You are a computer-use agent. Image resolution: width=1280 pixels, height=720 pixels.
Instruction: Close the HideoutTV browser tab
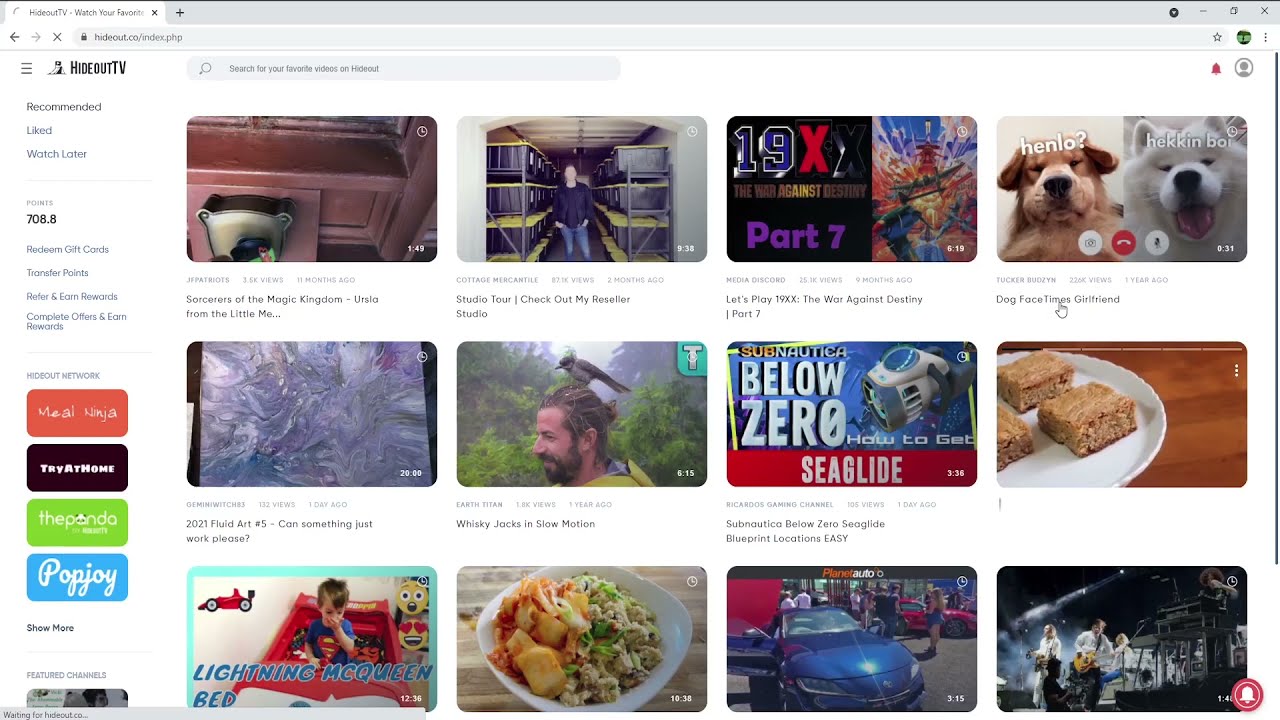pos(154,12)
